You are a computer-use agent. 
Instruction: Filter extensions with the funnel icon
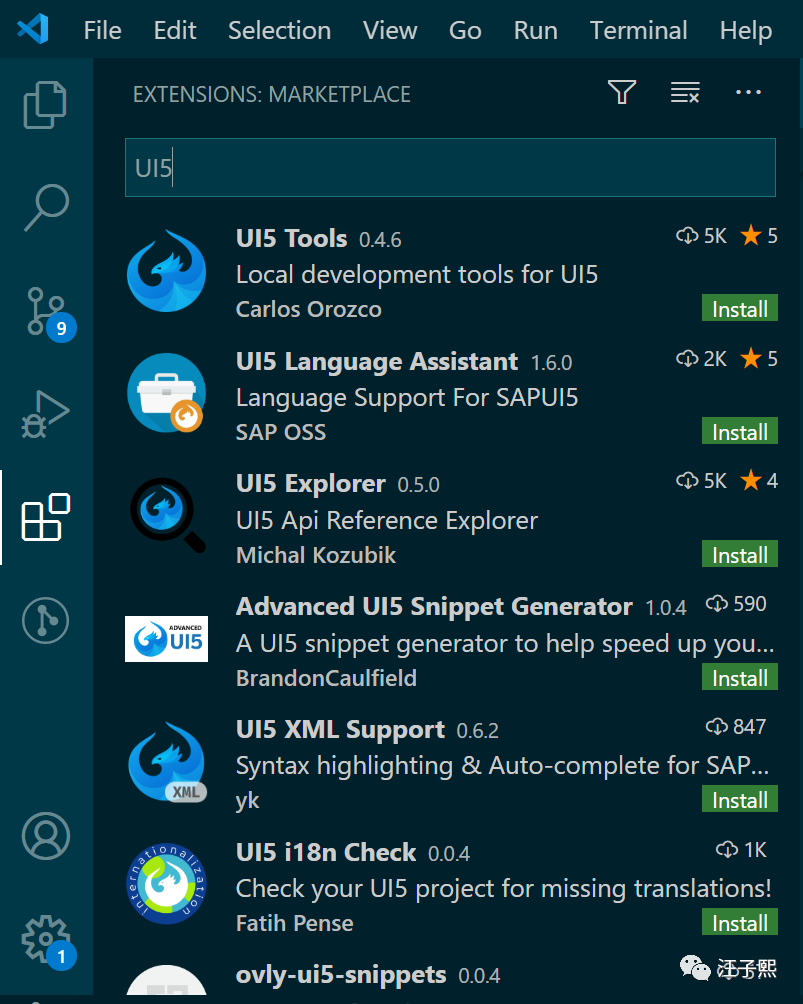pos(621,93)
